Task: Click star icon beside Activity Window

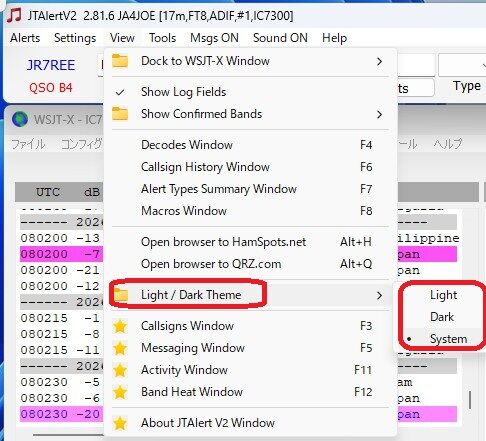Action: [120, 370]
